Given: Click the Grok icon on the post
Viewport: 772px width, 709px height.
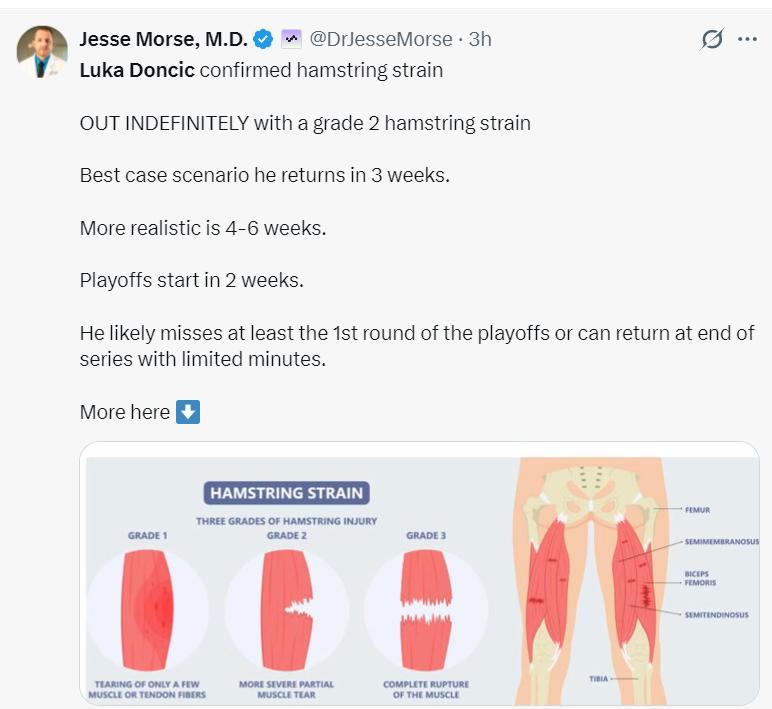Looking at the screenshot, I should click(712, 39).
